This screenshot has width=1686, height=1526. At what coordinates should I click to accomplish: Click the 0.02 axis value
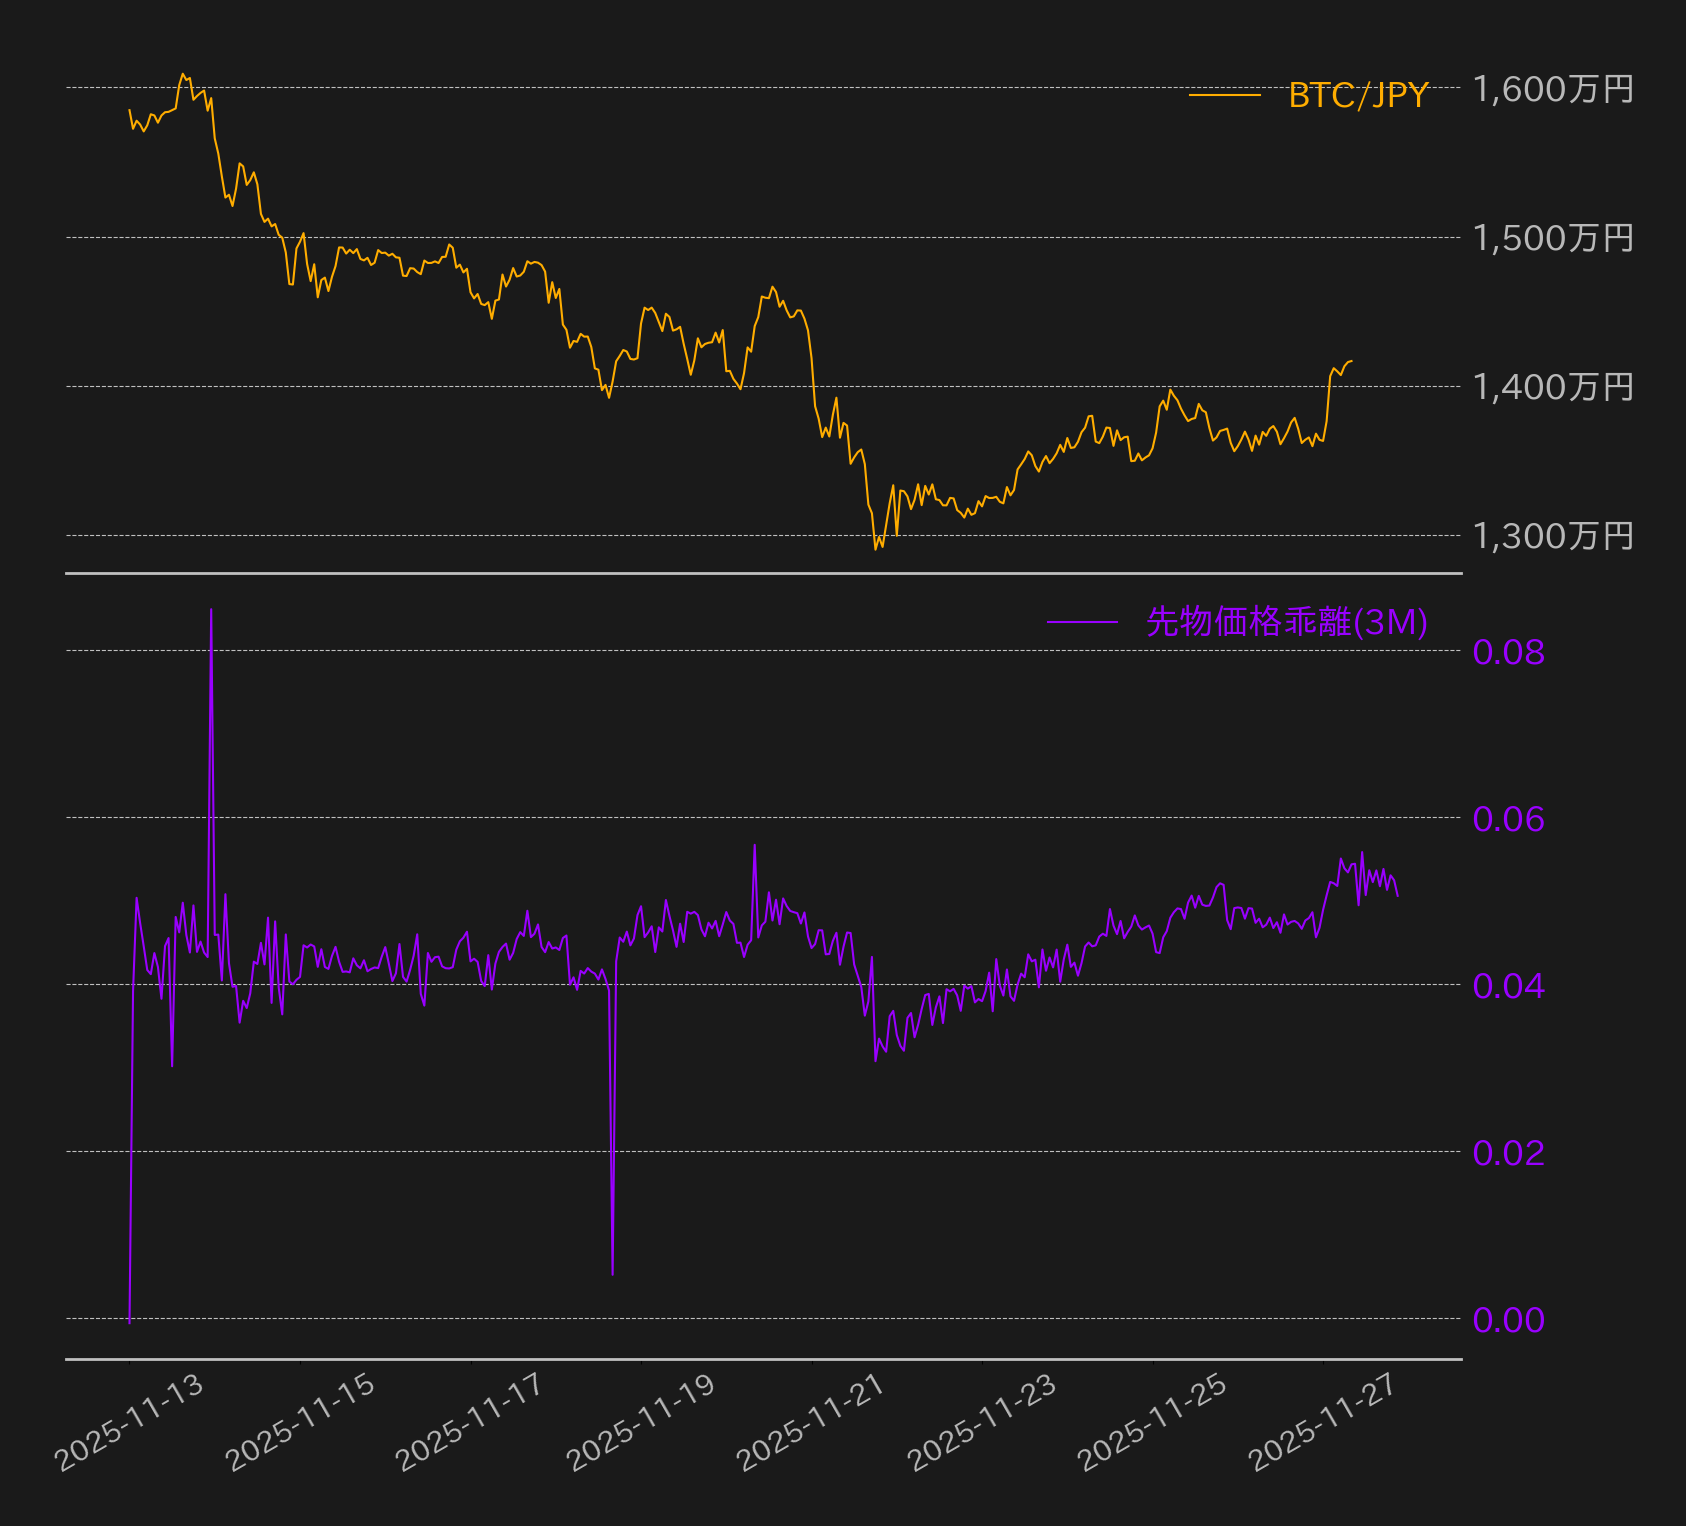[x=1509, y=1153]
